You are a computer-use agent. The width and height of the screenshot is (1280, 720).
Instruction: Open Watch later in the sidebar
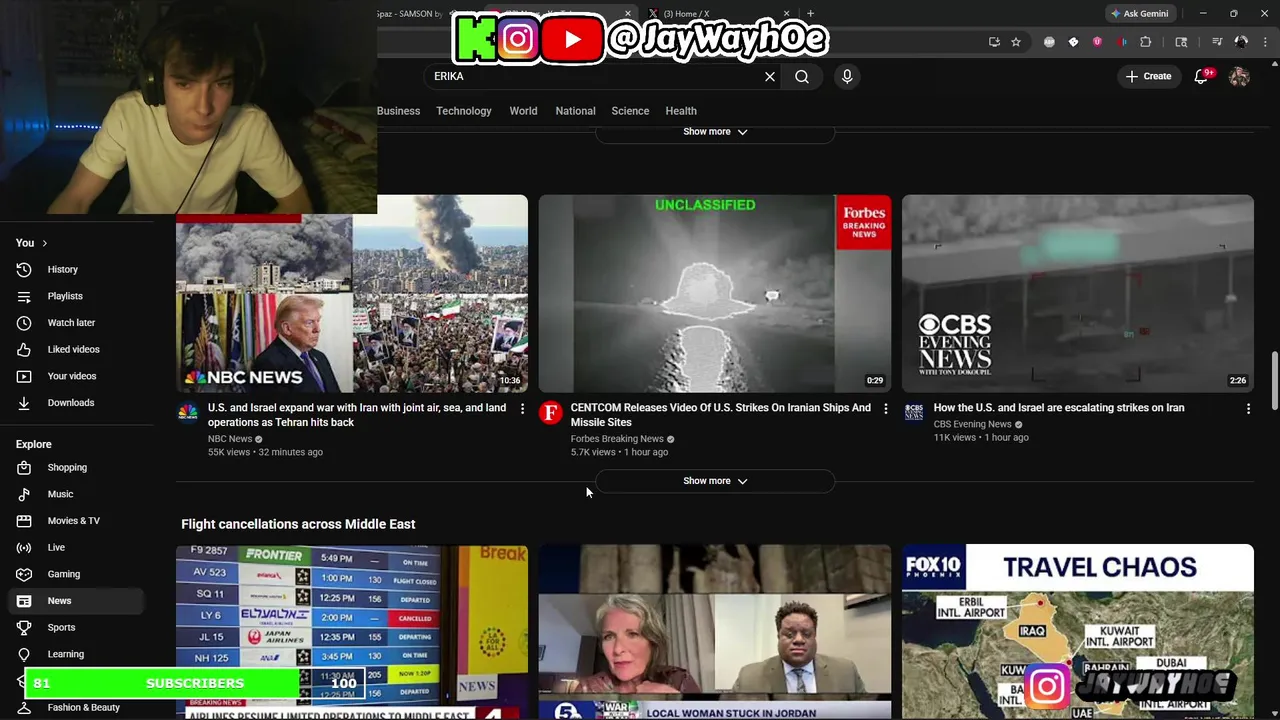76,323
